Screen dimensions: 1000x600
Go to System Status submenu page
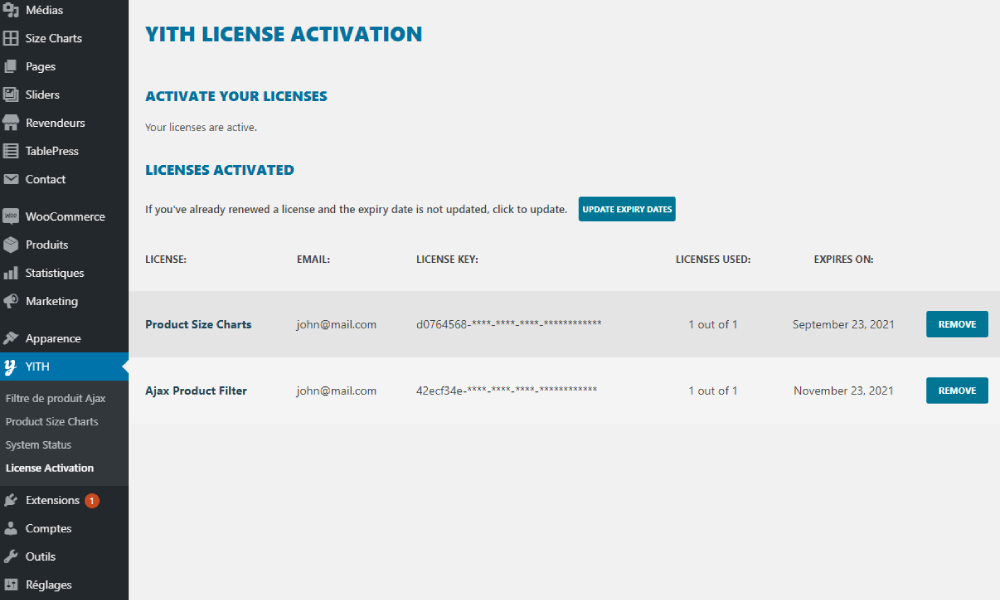point(38,445)
